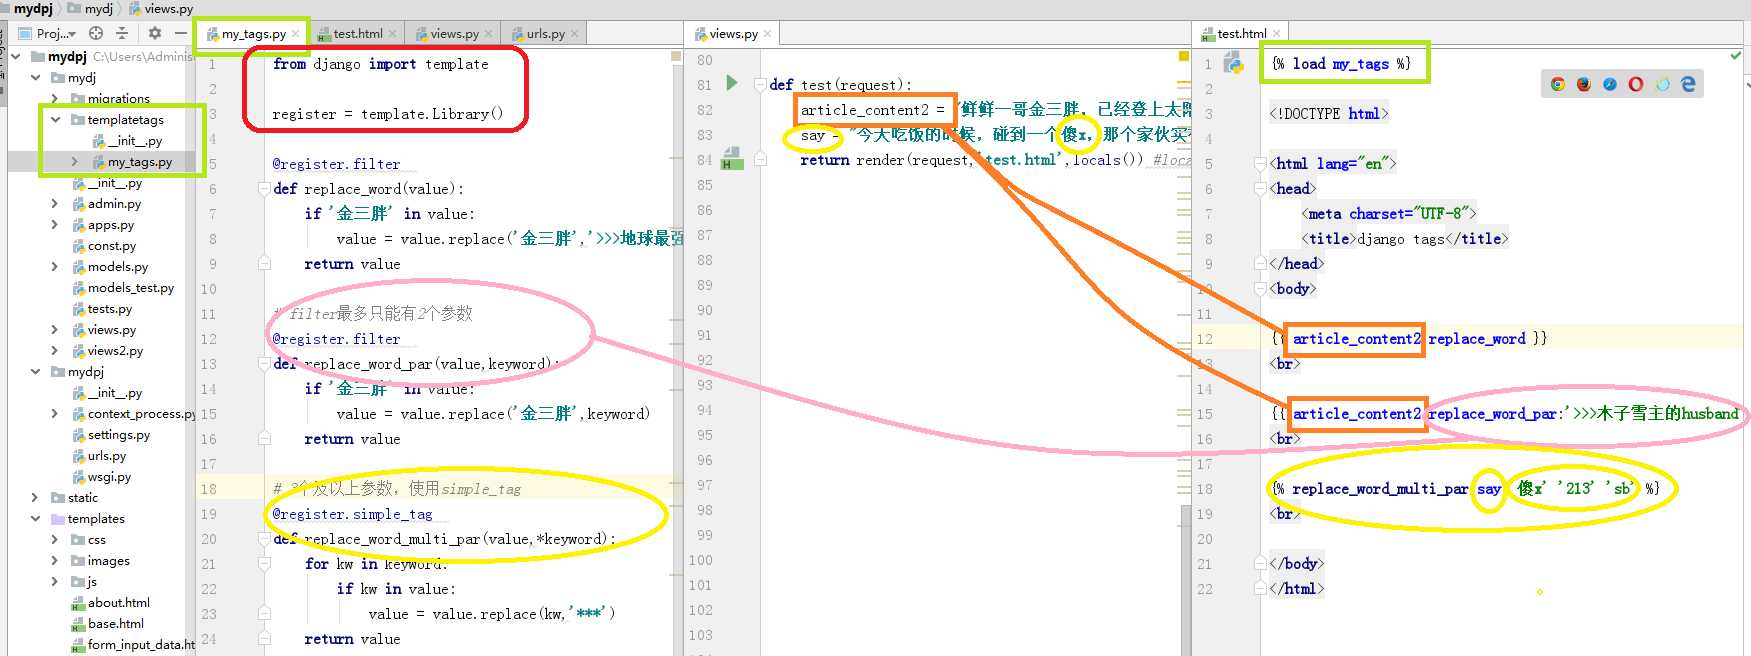Open models.py from project tree
The image size is (1751, 656).
point(110,266)
